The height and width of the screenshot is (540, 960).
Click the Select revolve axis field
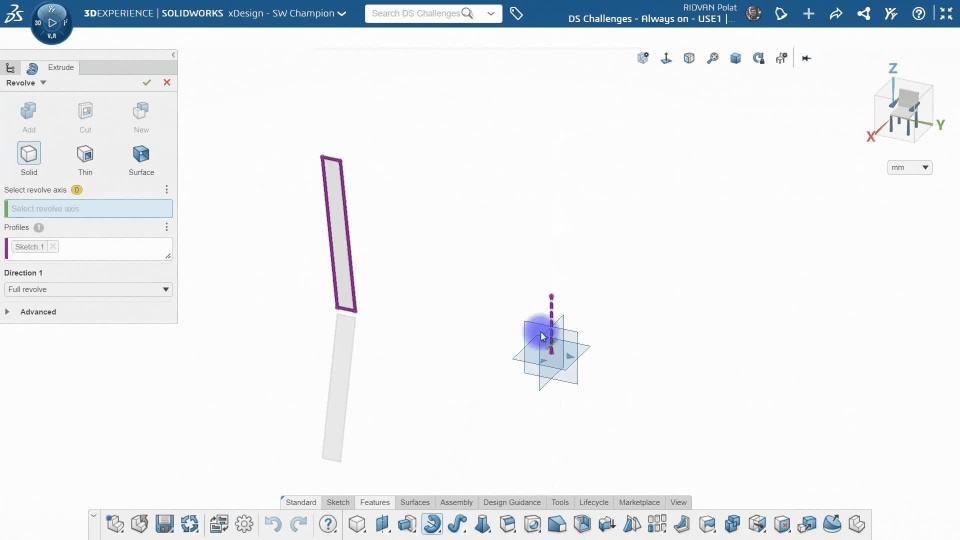pyautogui.click(x=88, y=209)
